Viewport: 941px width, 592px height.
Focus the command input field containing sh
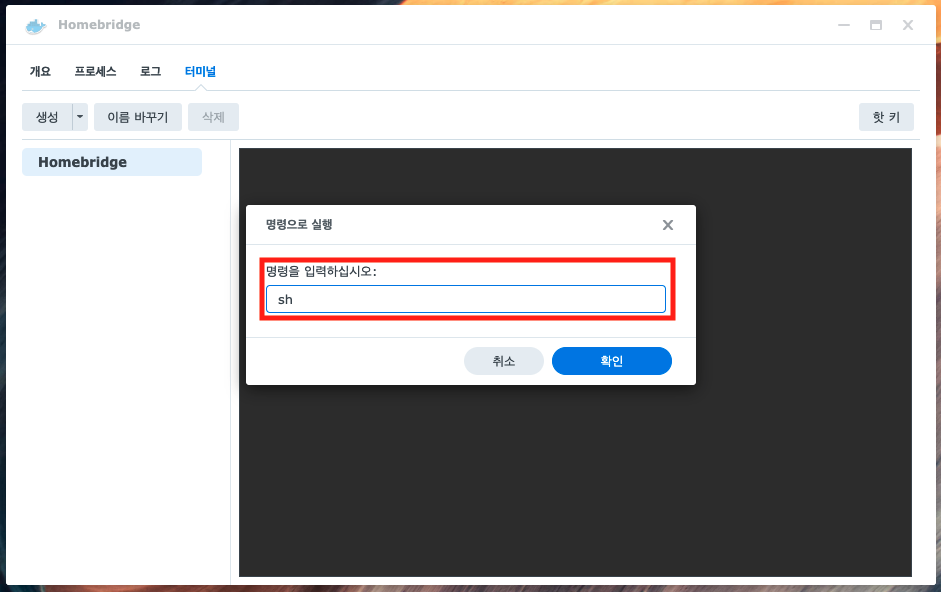coord(466,299)
